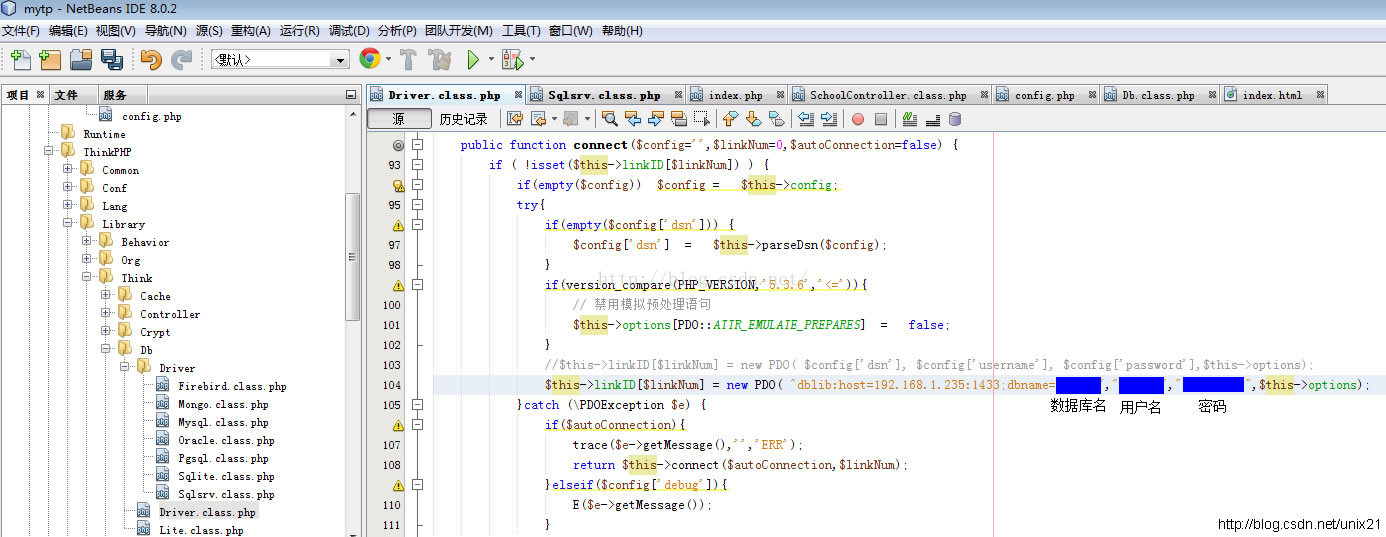
Task: Select Mysql.class.php in project tree
Action: pos(223,423)
